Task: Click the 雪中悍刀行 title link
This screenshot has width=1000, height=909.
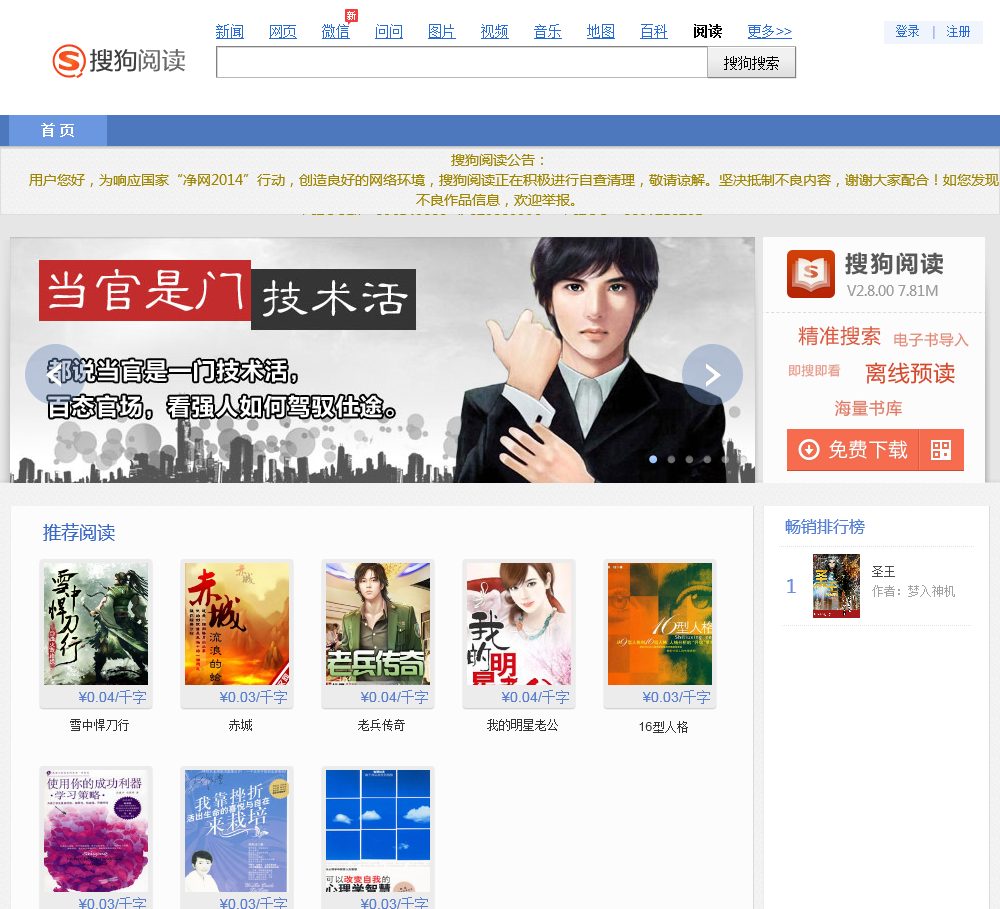Action: (x=99, y=725)
